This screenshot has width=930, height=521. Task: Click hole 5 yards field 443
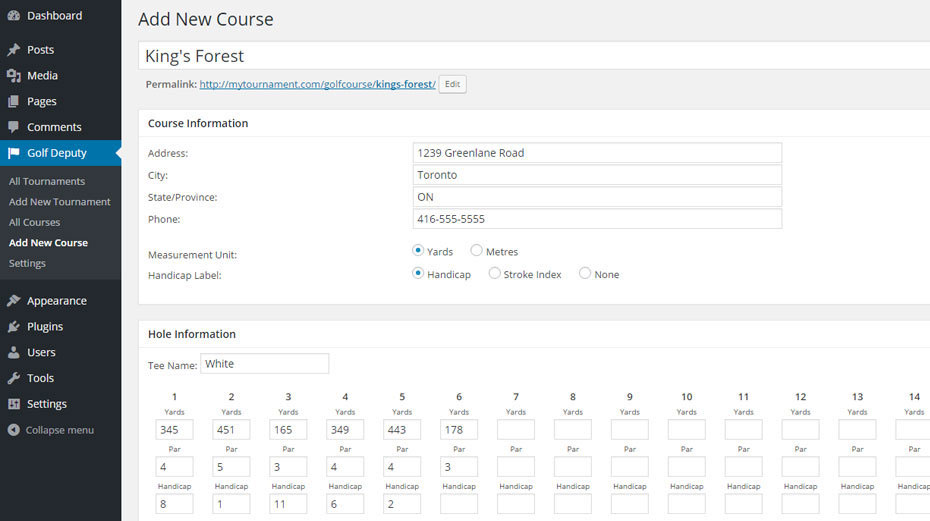click(x=402, y=430)
